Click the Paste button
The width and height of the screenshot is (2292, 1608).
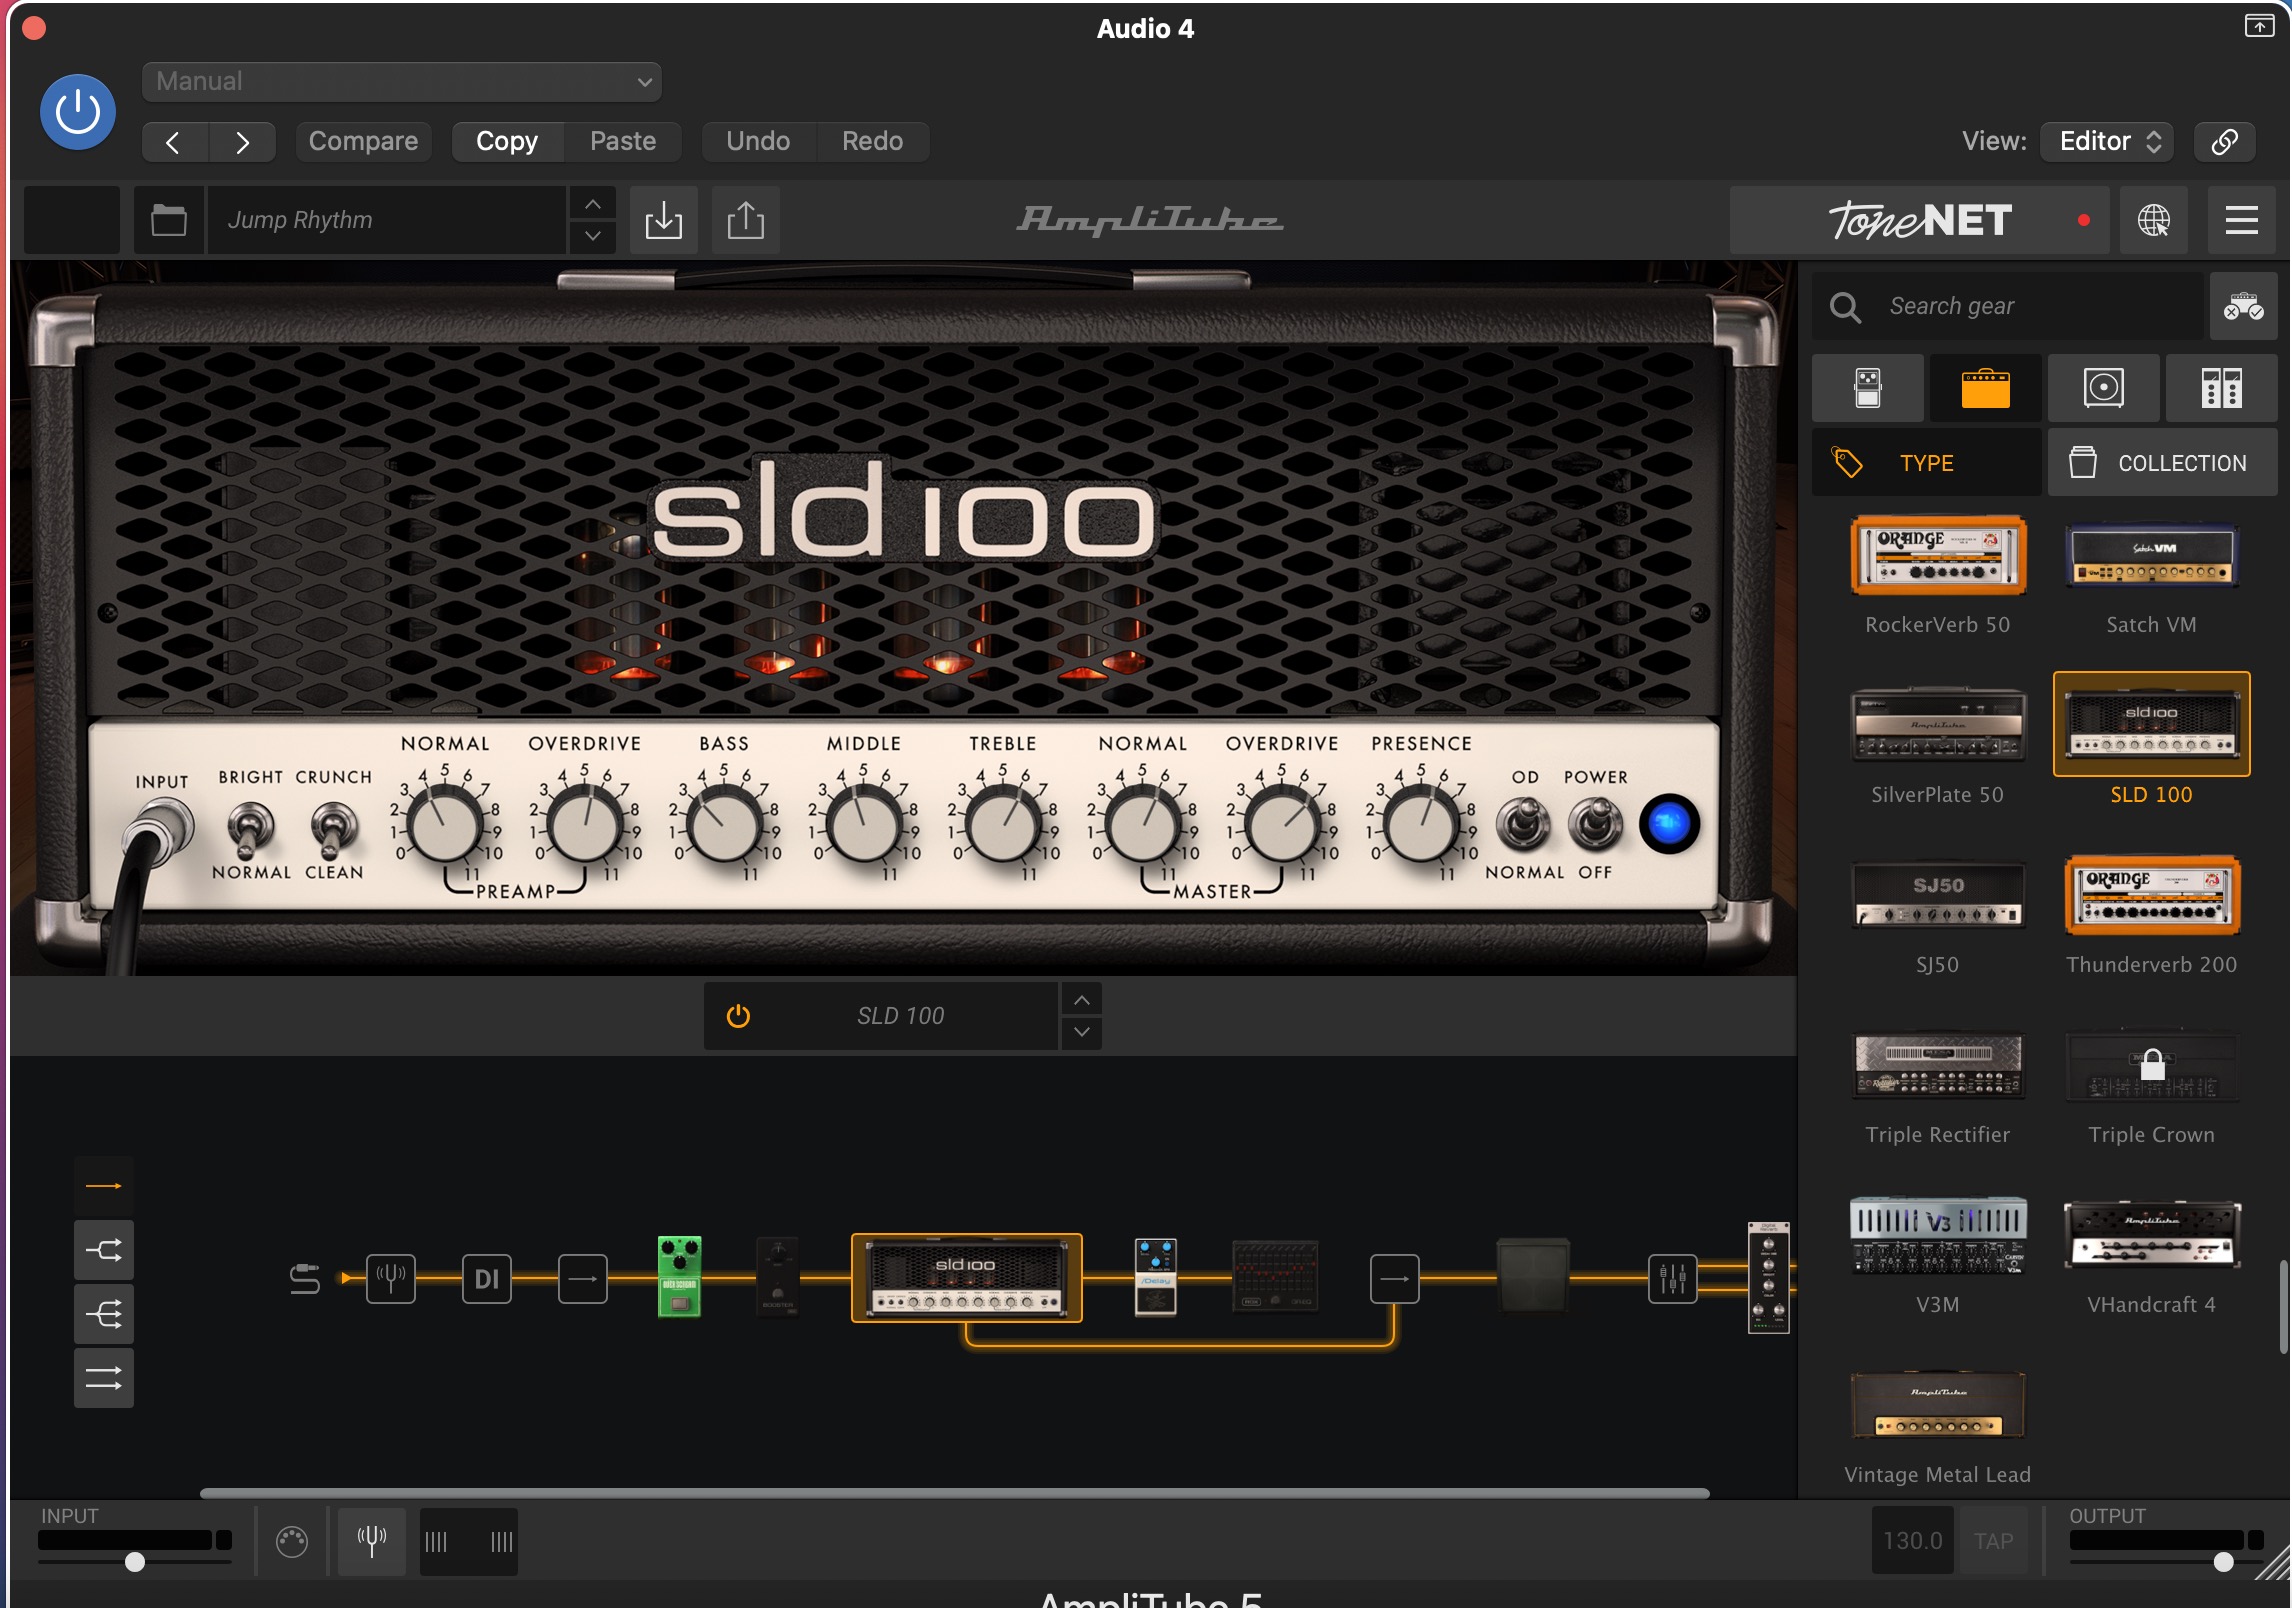623,141
